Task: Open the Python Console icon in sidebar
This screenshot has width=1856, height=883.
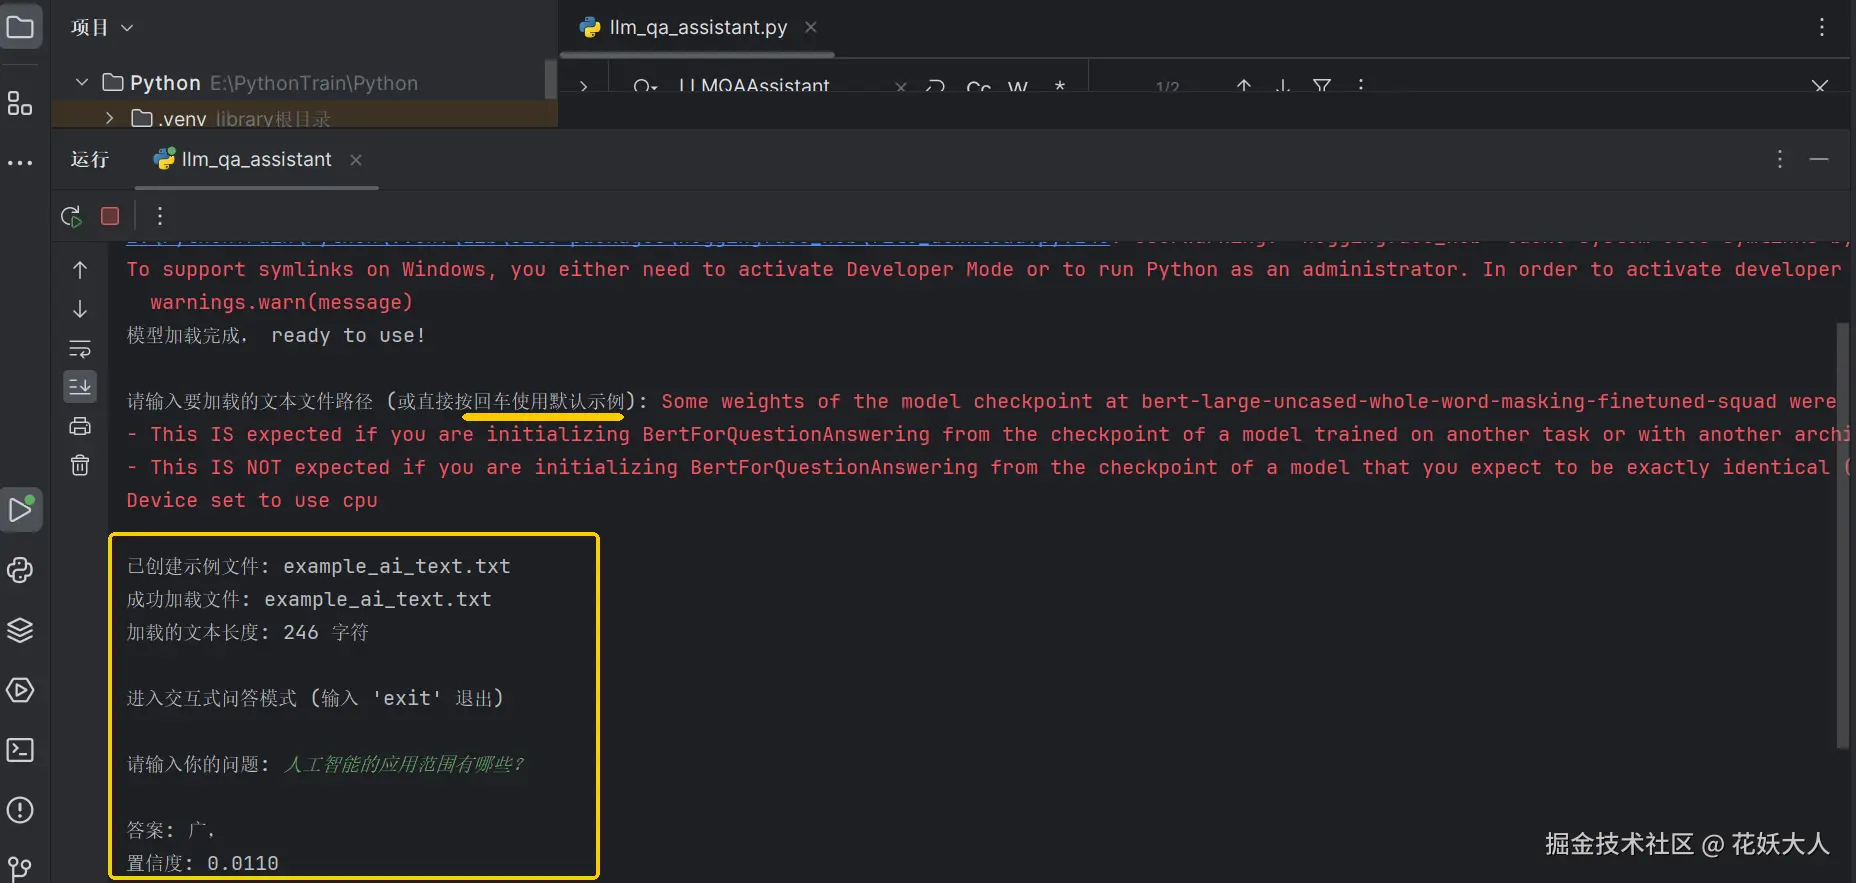Action: [x=20, y=570]
